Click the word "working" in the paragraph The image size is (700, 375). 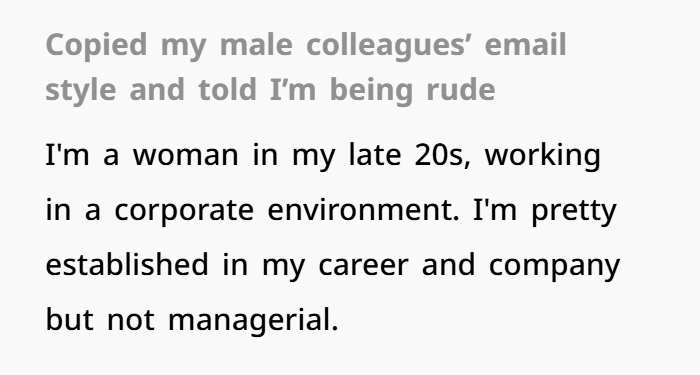coord(542,157)
